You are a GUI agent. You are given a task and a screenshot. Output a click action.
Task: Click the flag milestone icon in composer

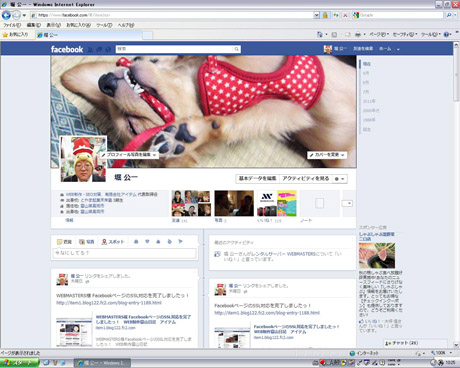tap(180, 241)
